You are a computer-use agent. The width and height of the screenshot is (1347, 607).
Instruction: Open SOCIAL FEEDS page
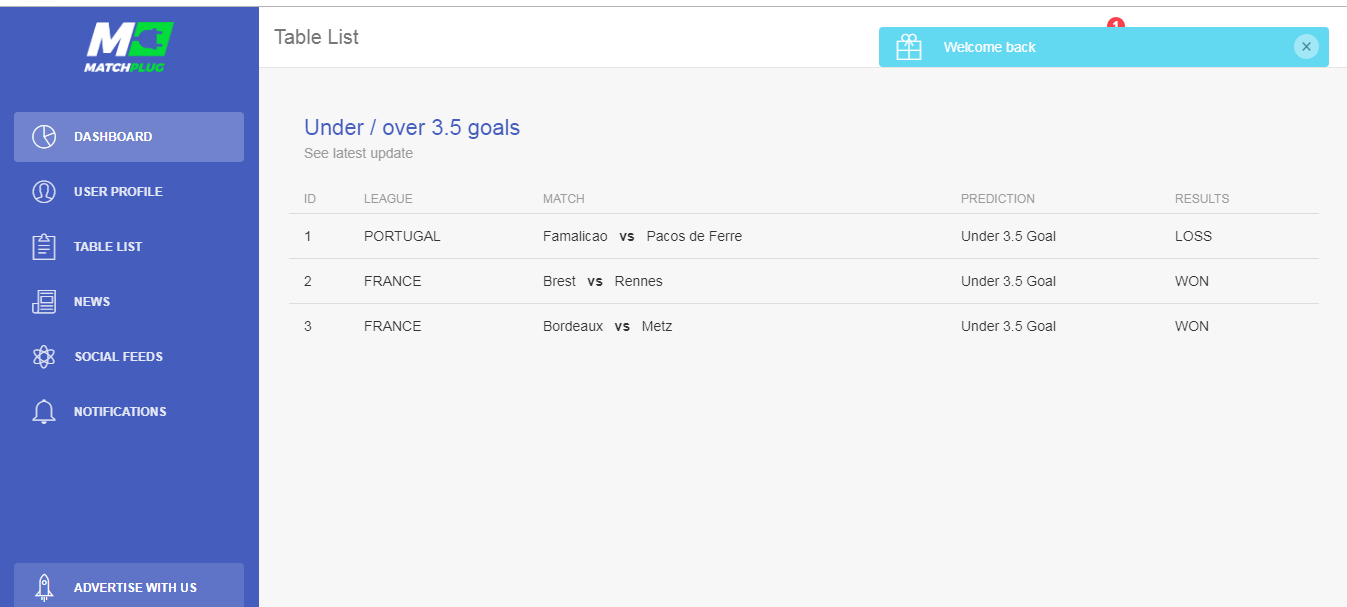129,357
